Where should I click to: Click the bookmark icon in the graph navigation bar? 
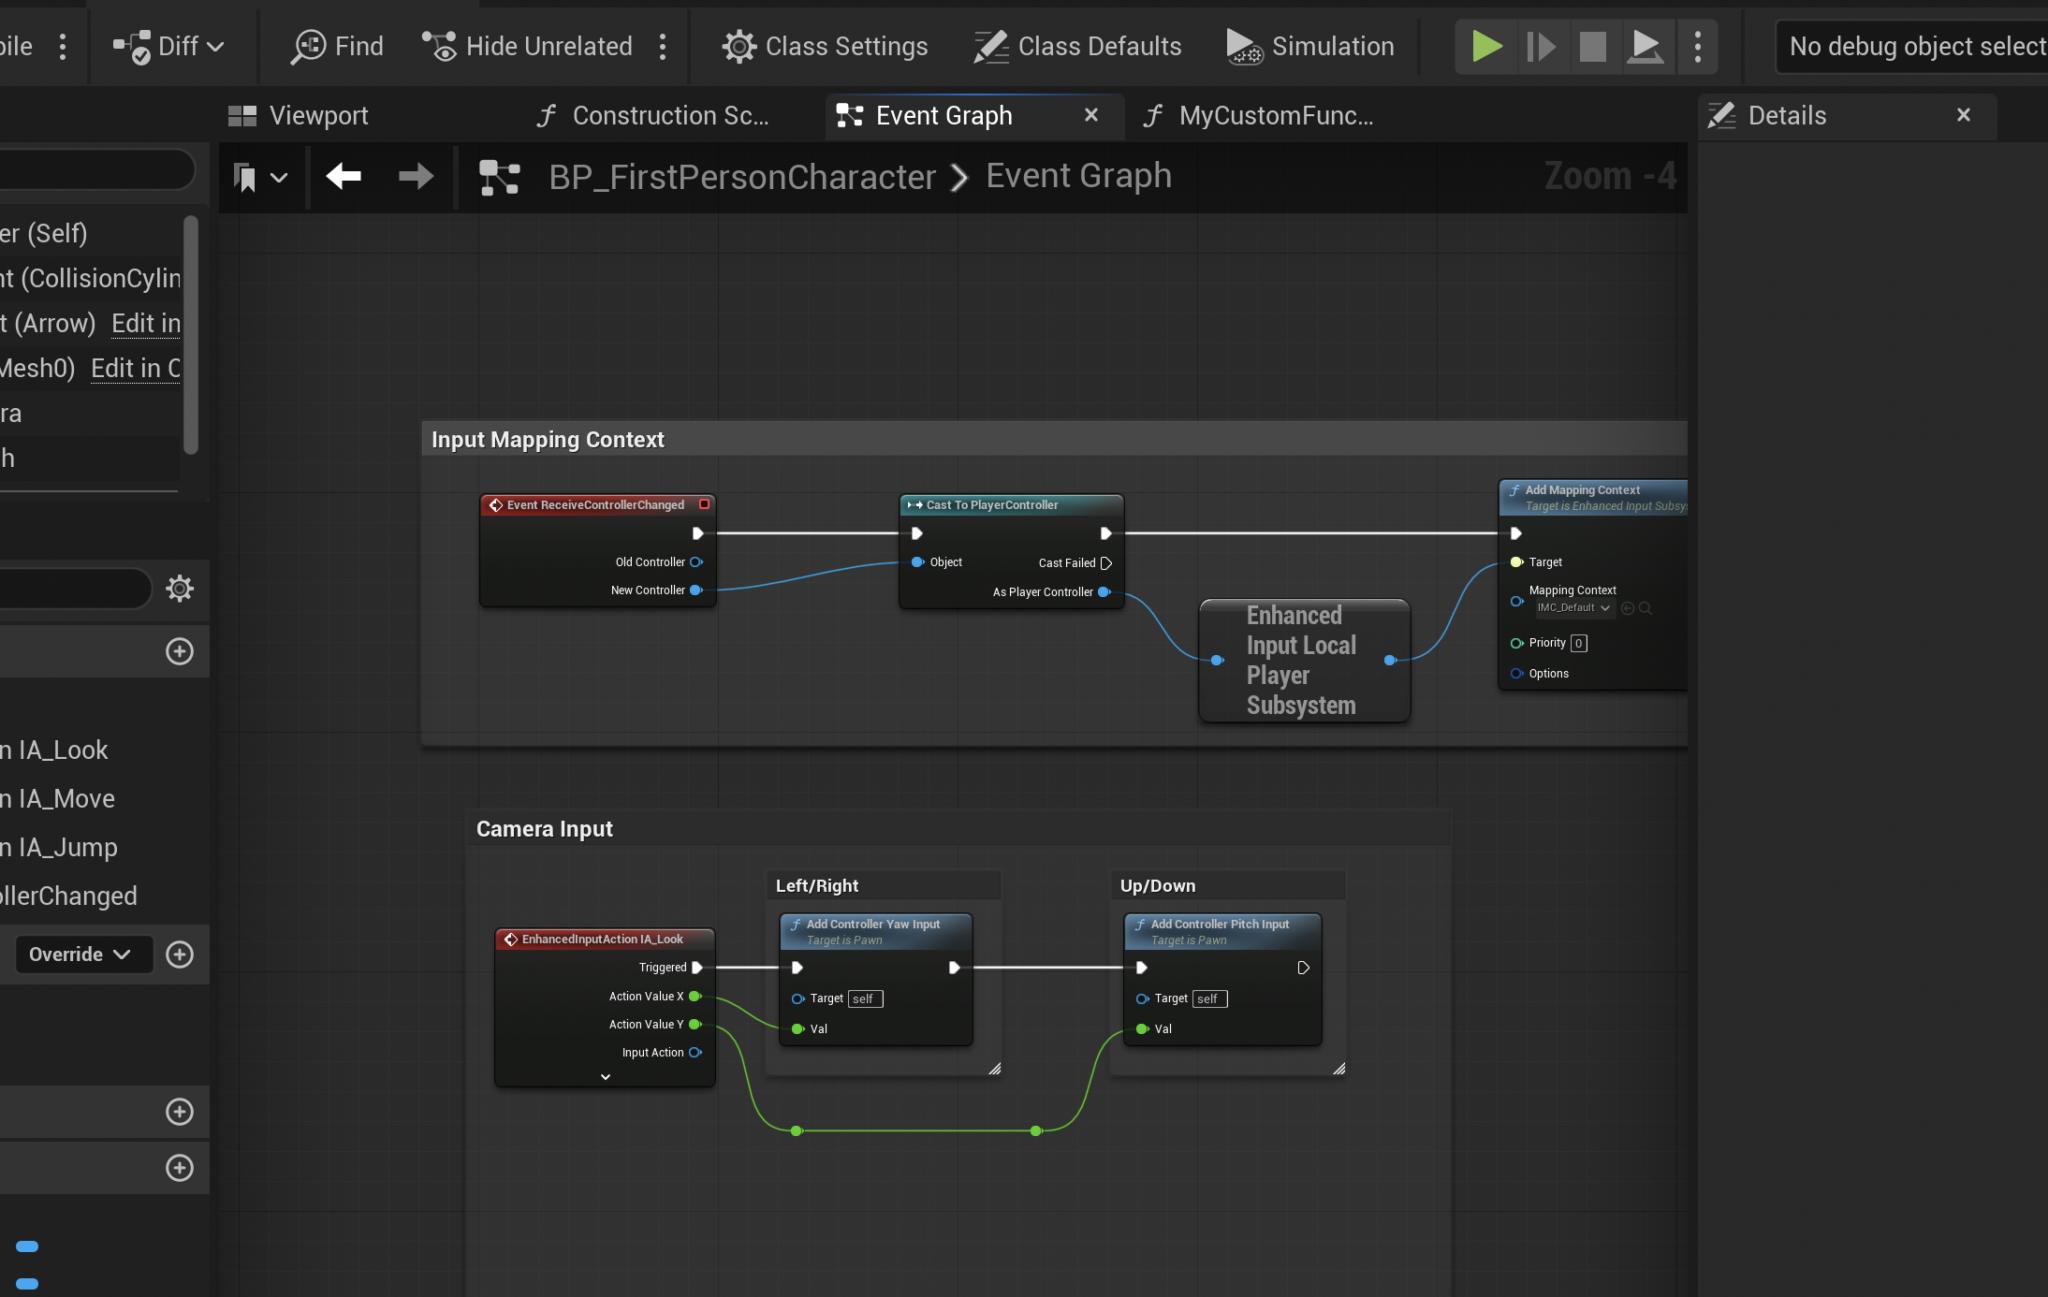[x=245, y=176]
